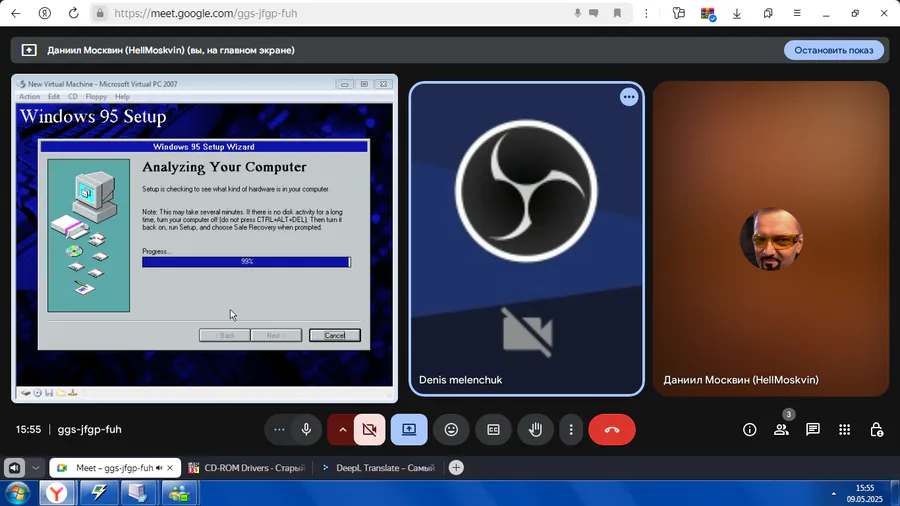Select the shared Virtual PC presentation tile
Screen dimensions: 900x506
[x=204, y=238]
